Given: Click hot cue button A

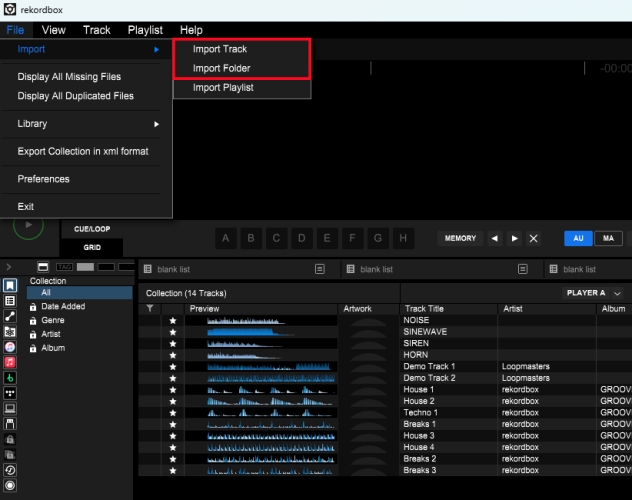Looking at the screenshot, I should [225, 238].
